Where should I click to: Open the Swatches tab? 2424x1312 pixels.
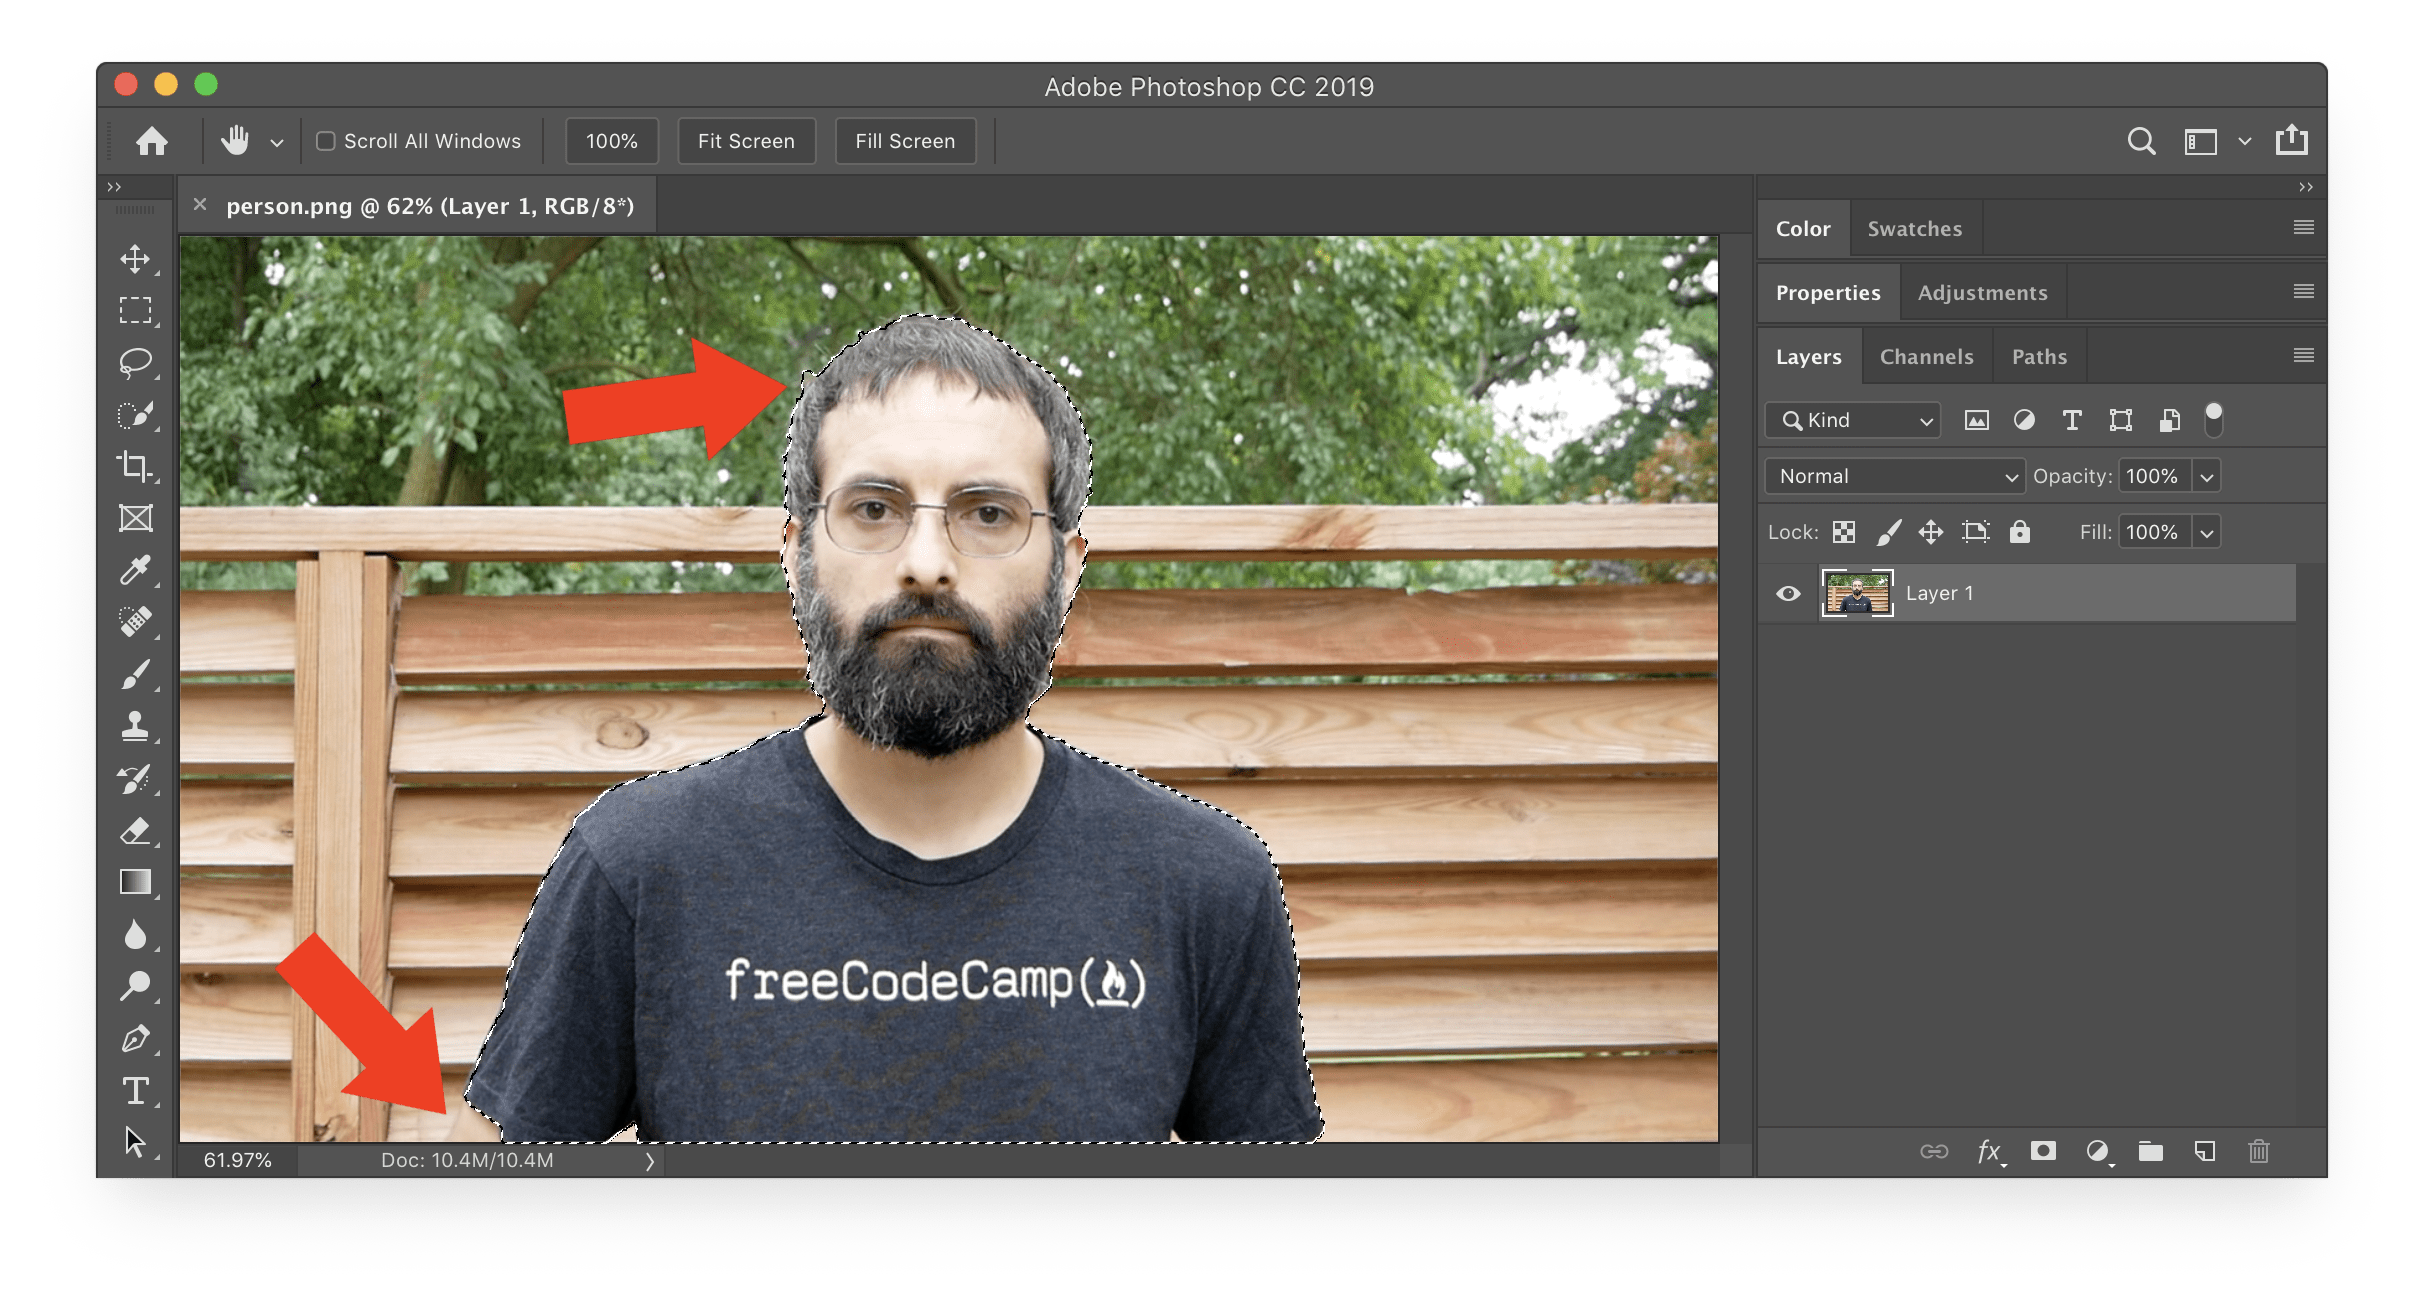pyautogui.click(x=1914, y=229)
